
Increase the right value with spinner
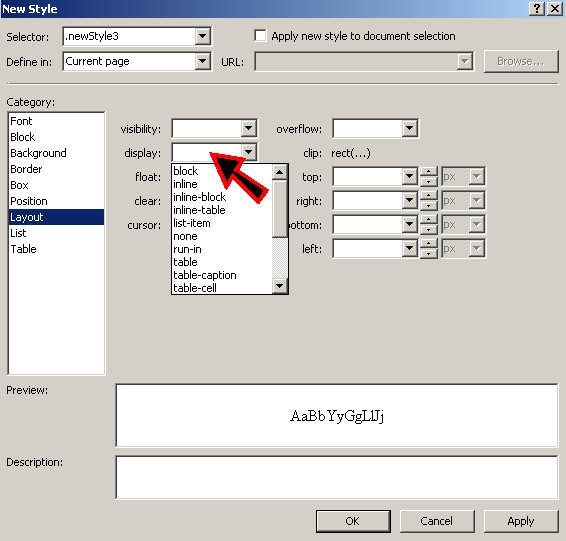click(x=428, y=196)
